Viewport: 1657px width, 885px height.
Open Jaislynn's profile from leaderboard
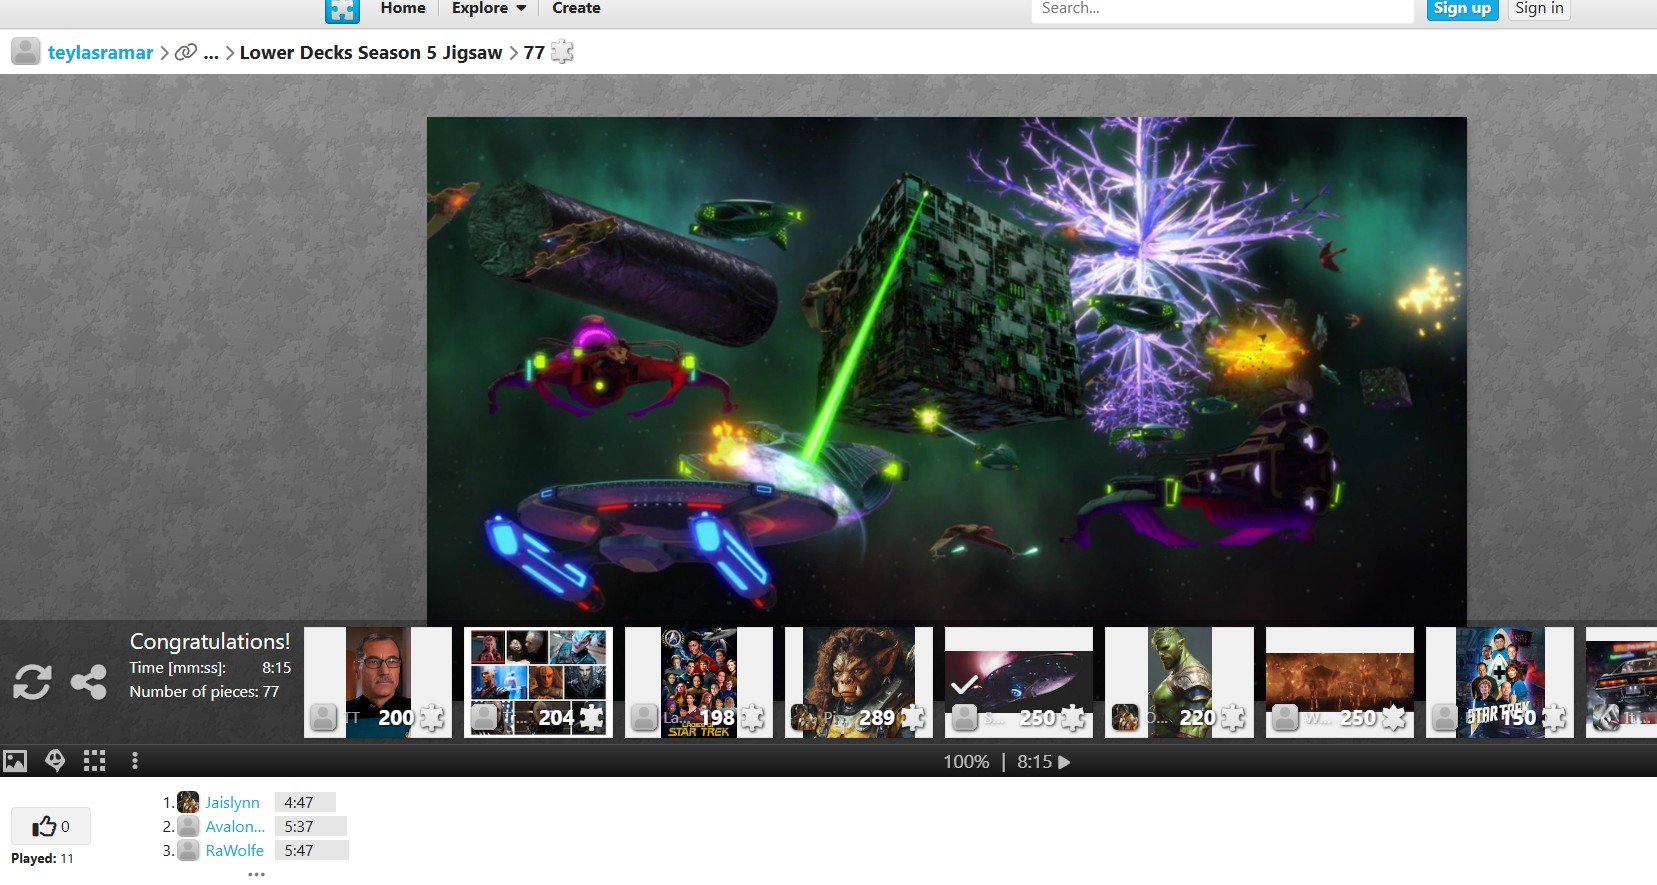[x=232, y=802]
